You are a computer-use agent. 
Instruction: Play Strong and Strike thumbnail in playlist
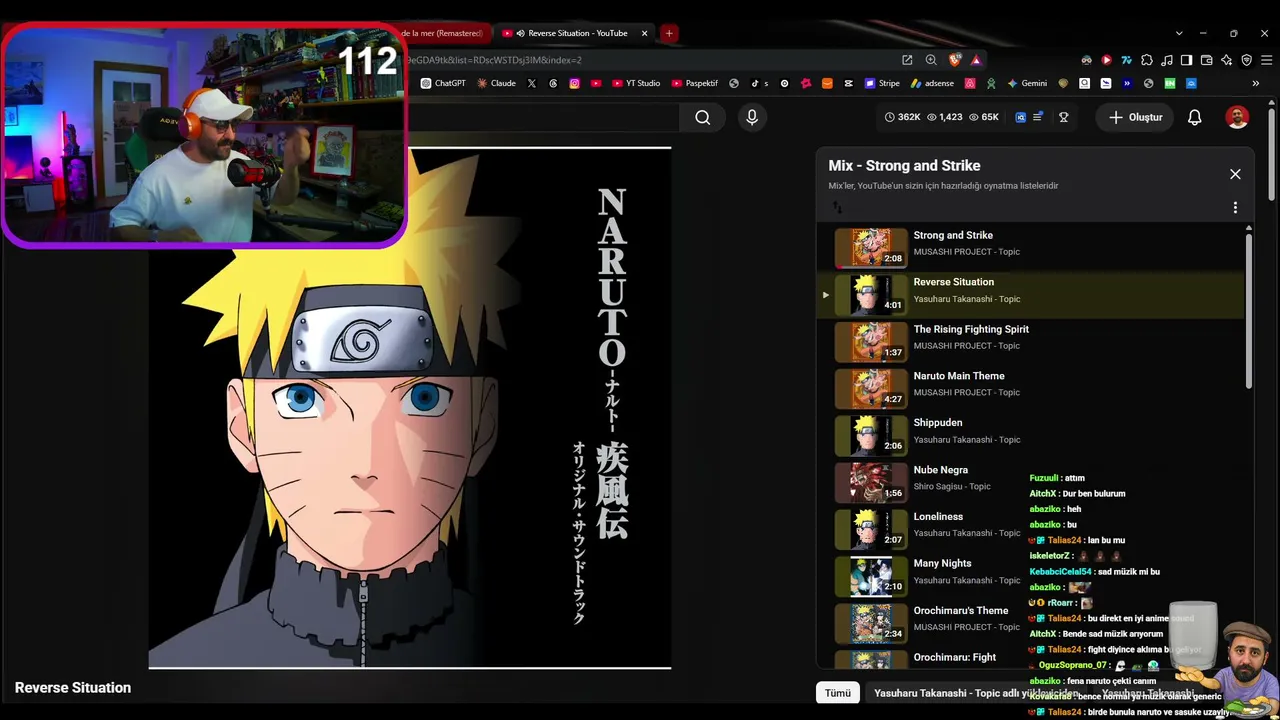(871, 248)
